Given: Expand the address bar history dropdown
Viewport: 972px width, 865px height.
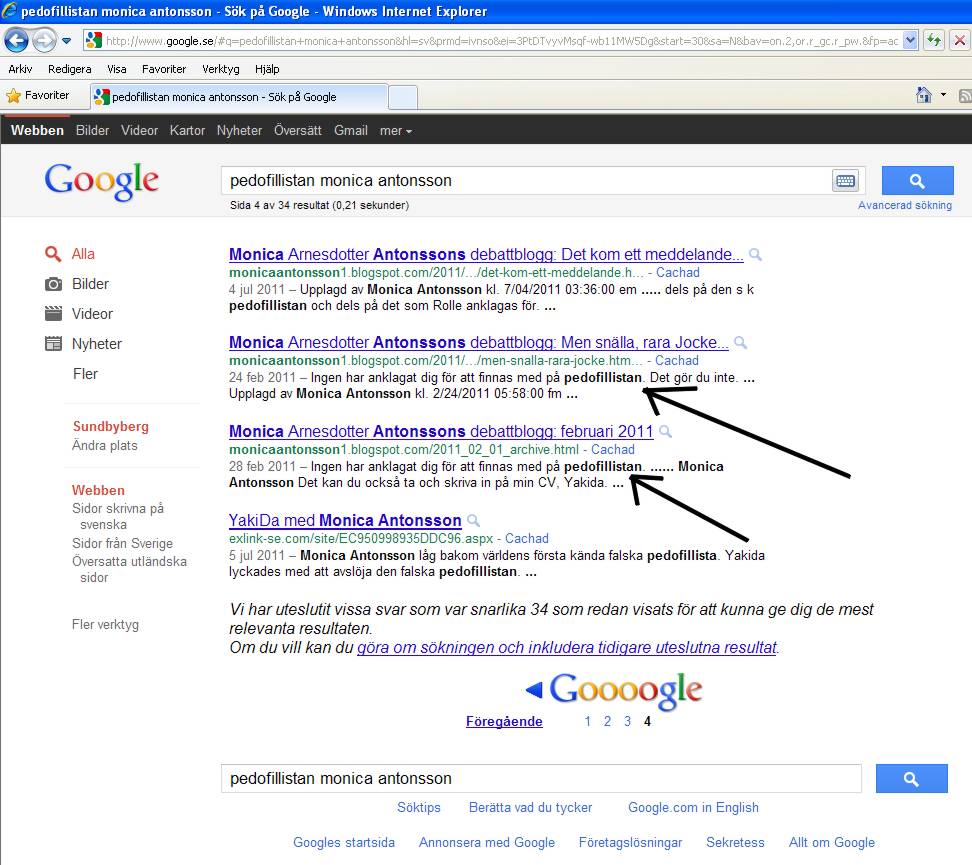Looking at the screenshot, I should [x=909, y=41].
